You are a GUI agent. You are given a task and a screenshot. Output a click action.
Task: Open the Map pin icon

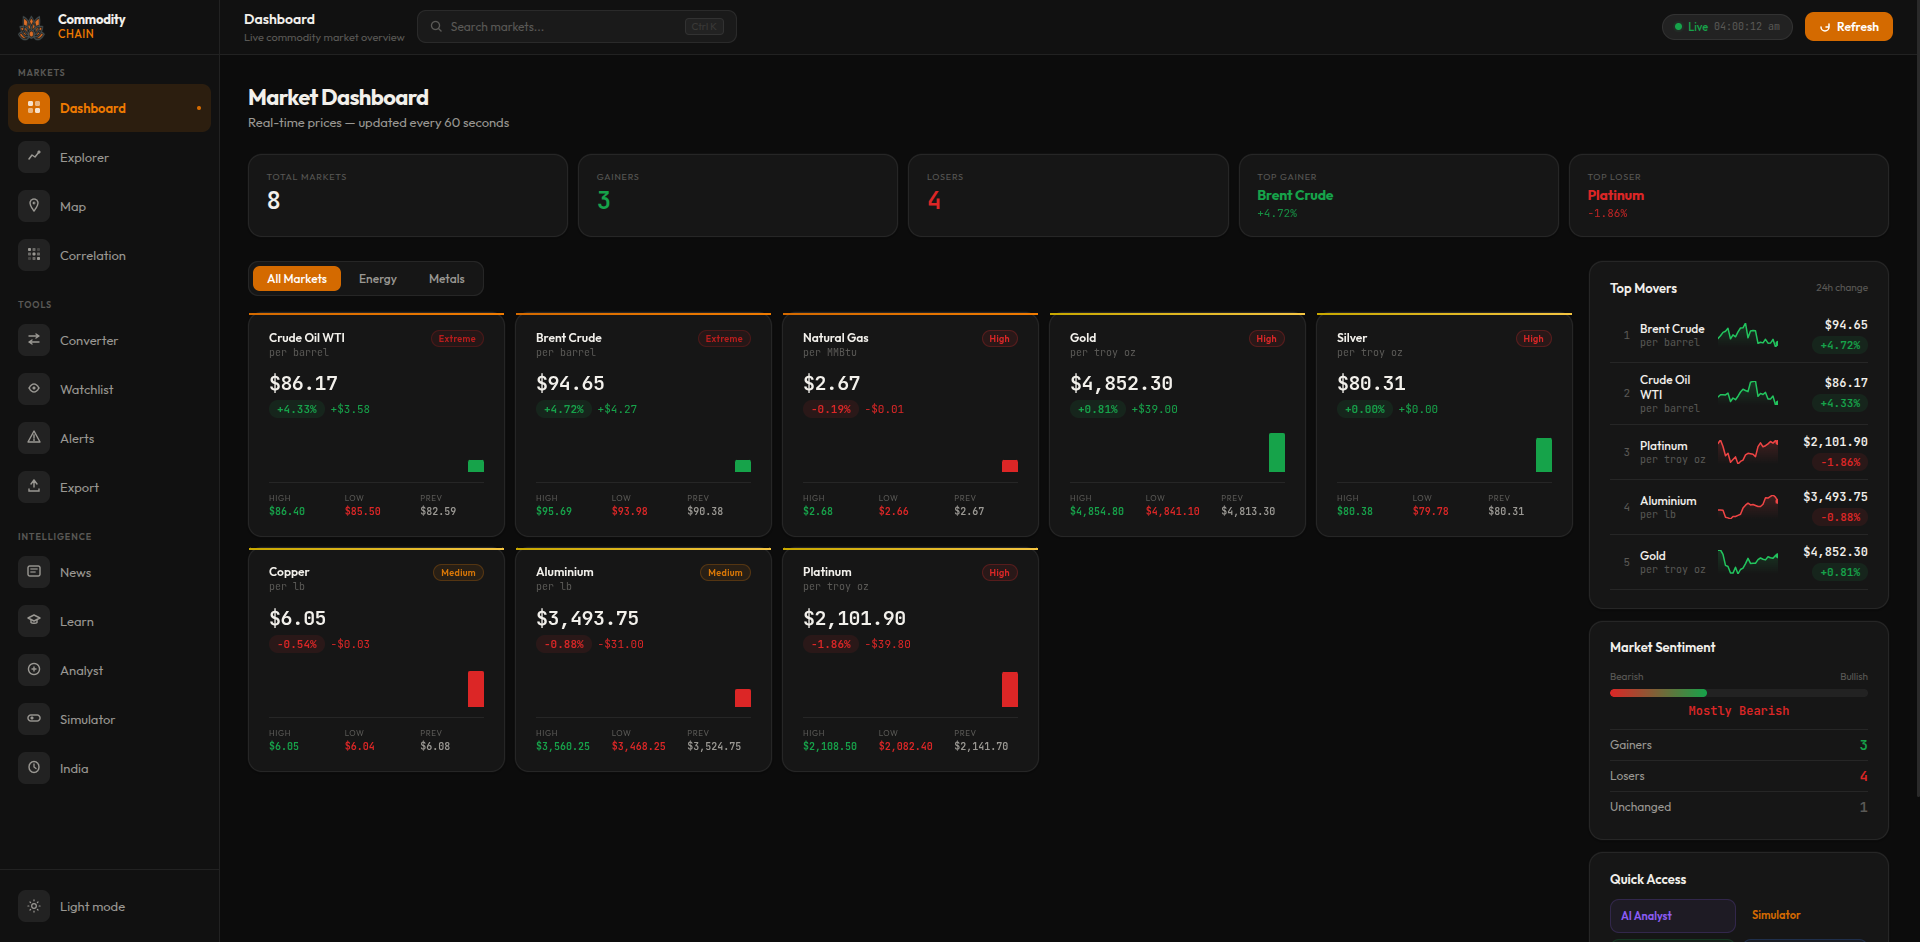pos(34,205)
